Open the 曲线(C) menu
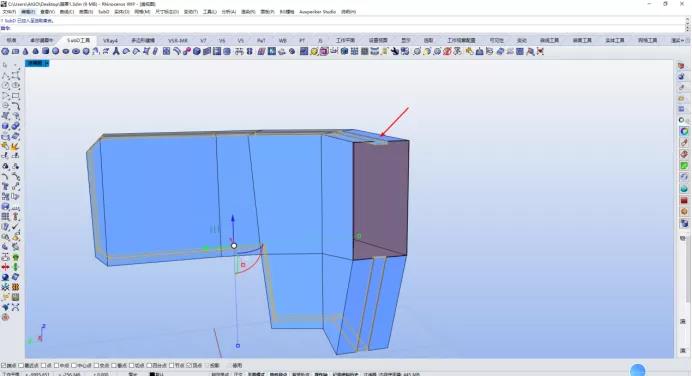 pyautogui.click(x=66, y=11)
